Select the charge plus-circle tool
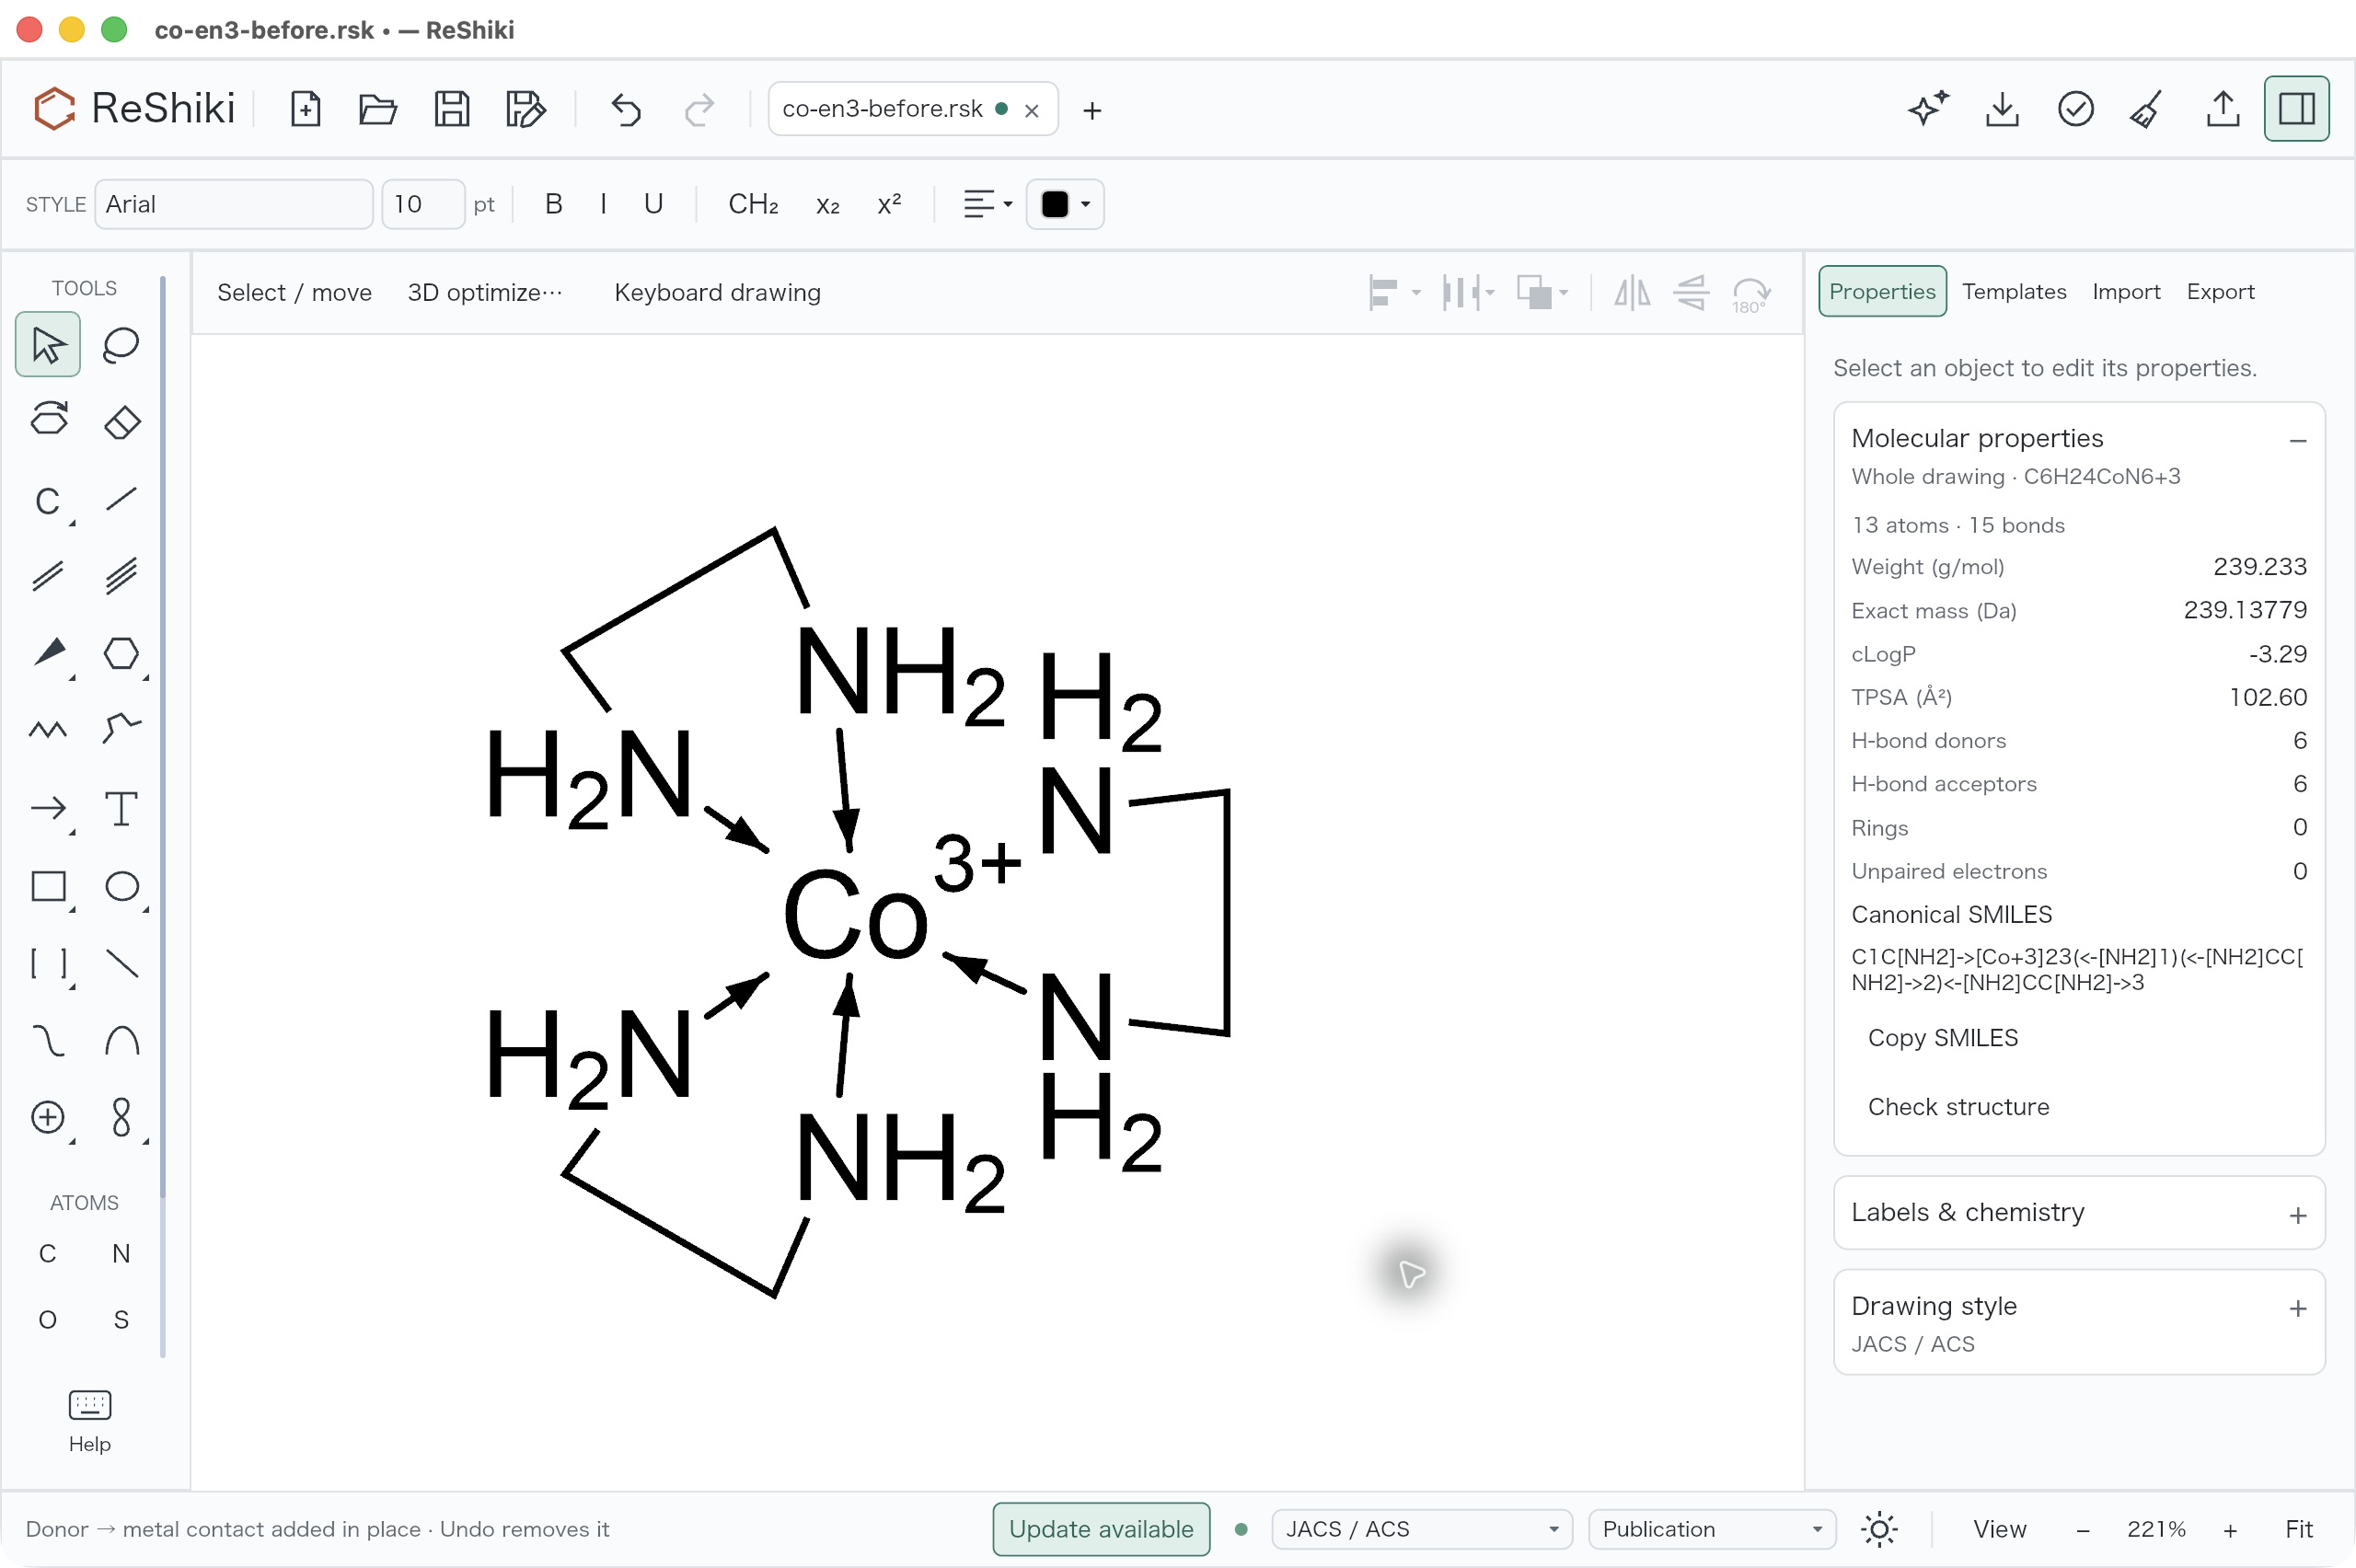Viewport: 2356px width, 1568px height. click(48, 1117)
